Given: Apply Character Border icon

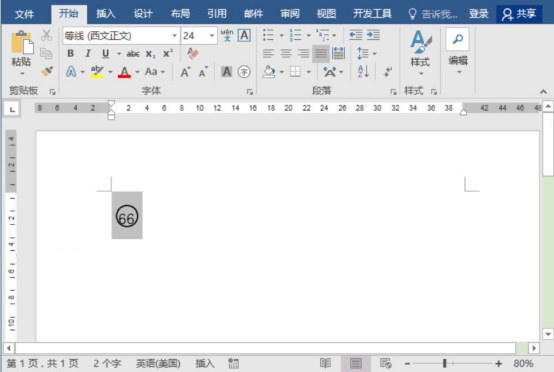Looking at the screenshot, I should (244, 35).
